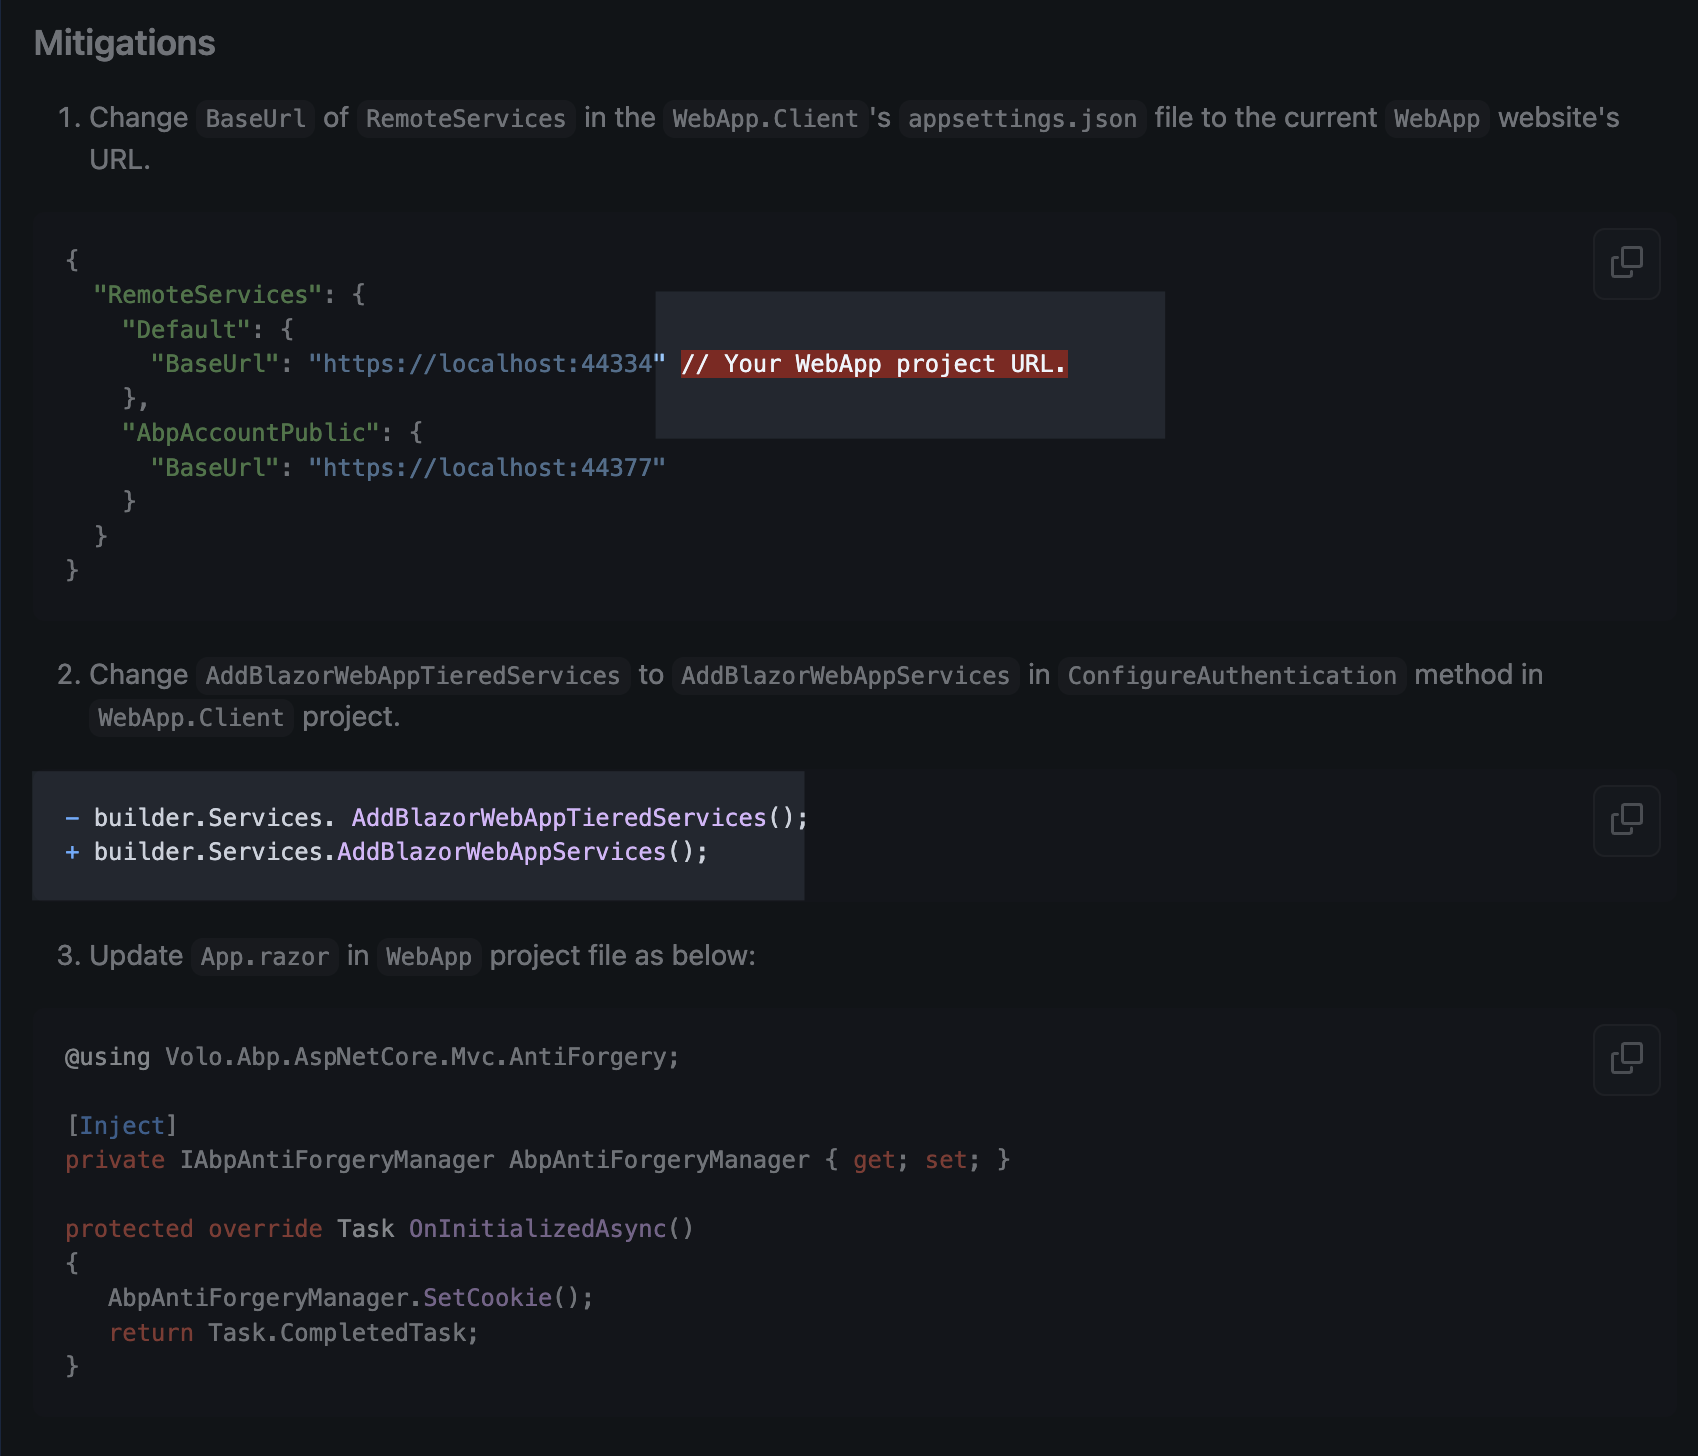
Task: Click the Mitigations heading
Action: coord(125,43)
